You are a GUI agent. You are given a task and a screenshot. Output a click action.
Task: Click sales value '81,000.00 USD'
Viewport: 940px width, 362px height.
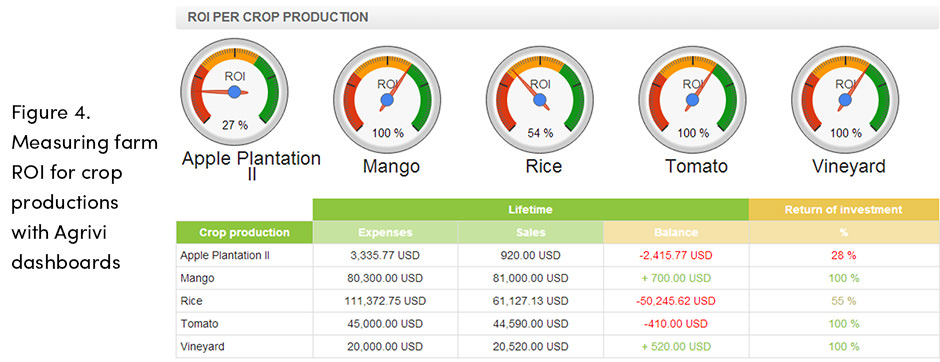click(x=531, y=278)
